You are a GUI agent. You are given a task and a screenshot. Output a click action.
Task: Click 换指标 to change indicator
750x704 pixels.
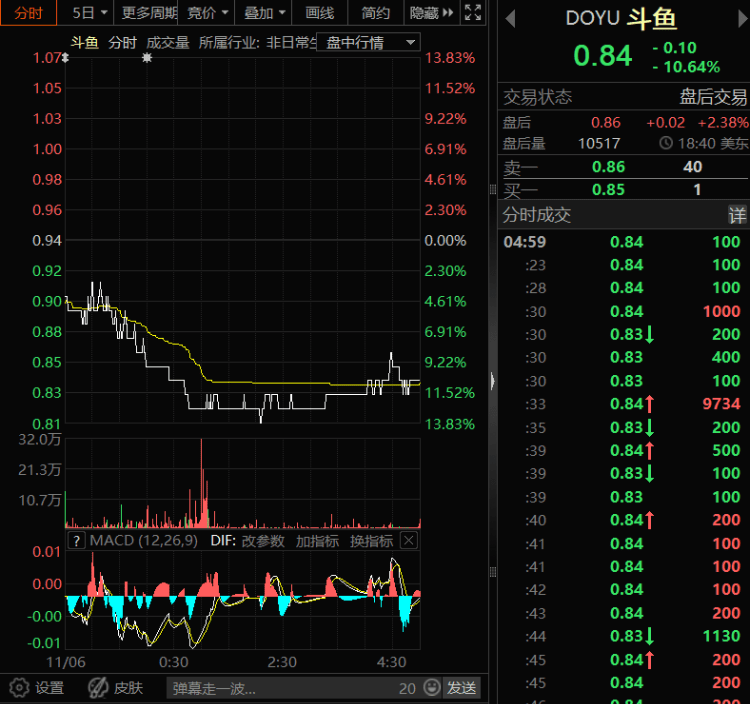[371, 541]
